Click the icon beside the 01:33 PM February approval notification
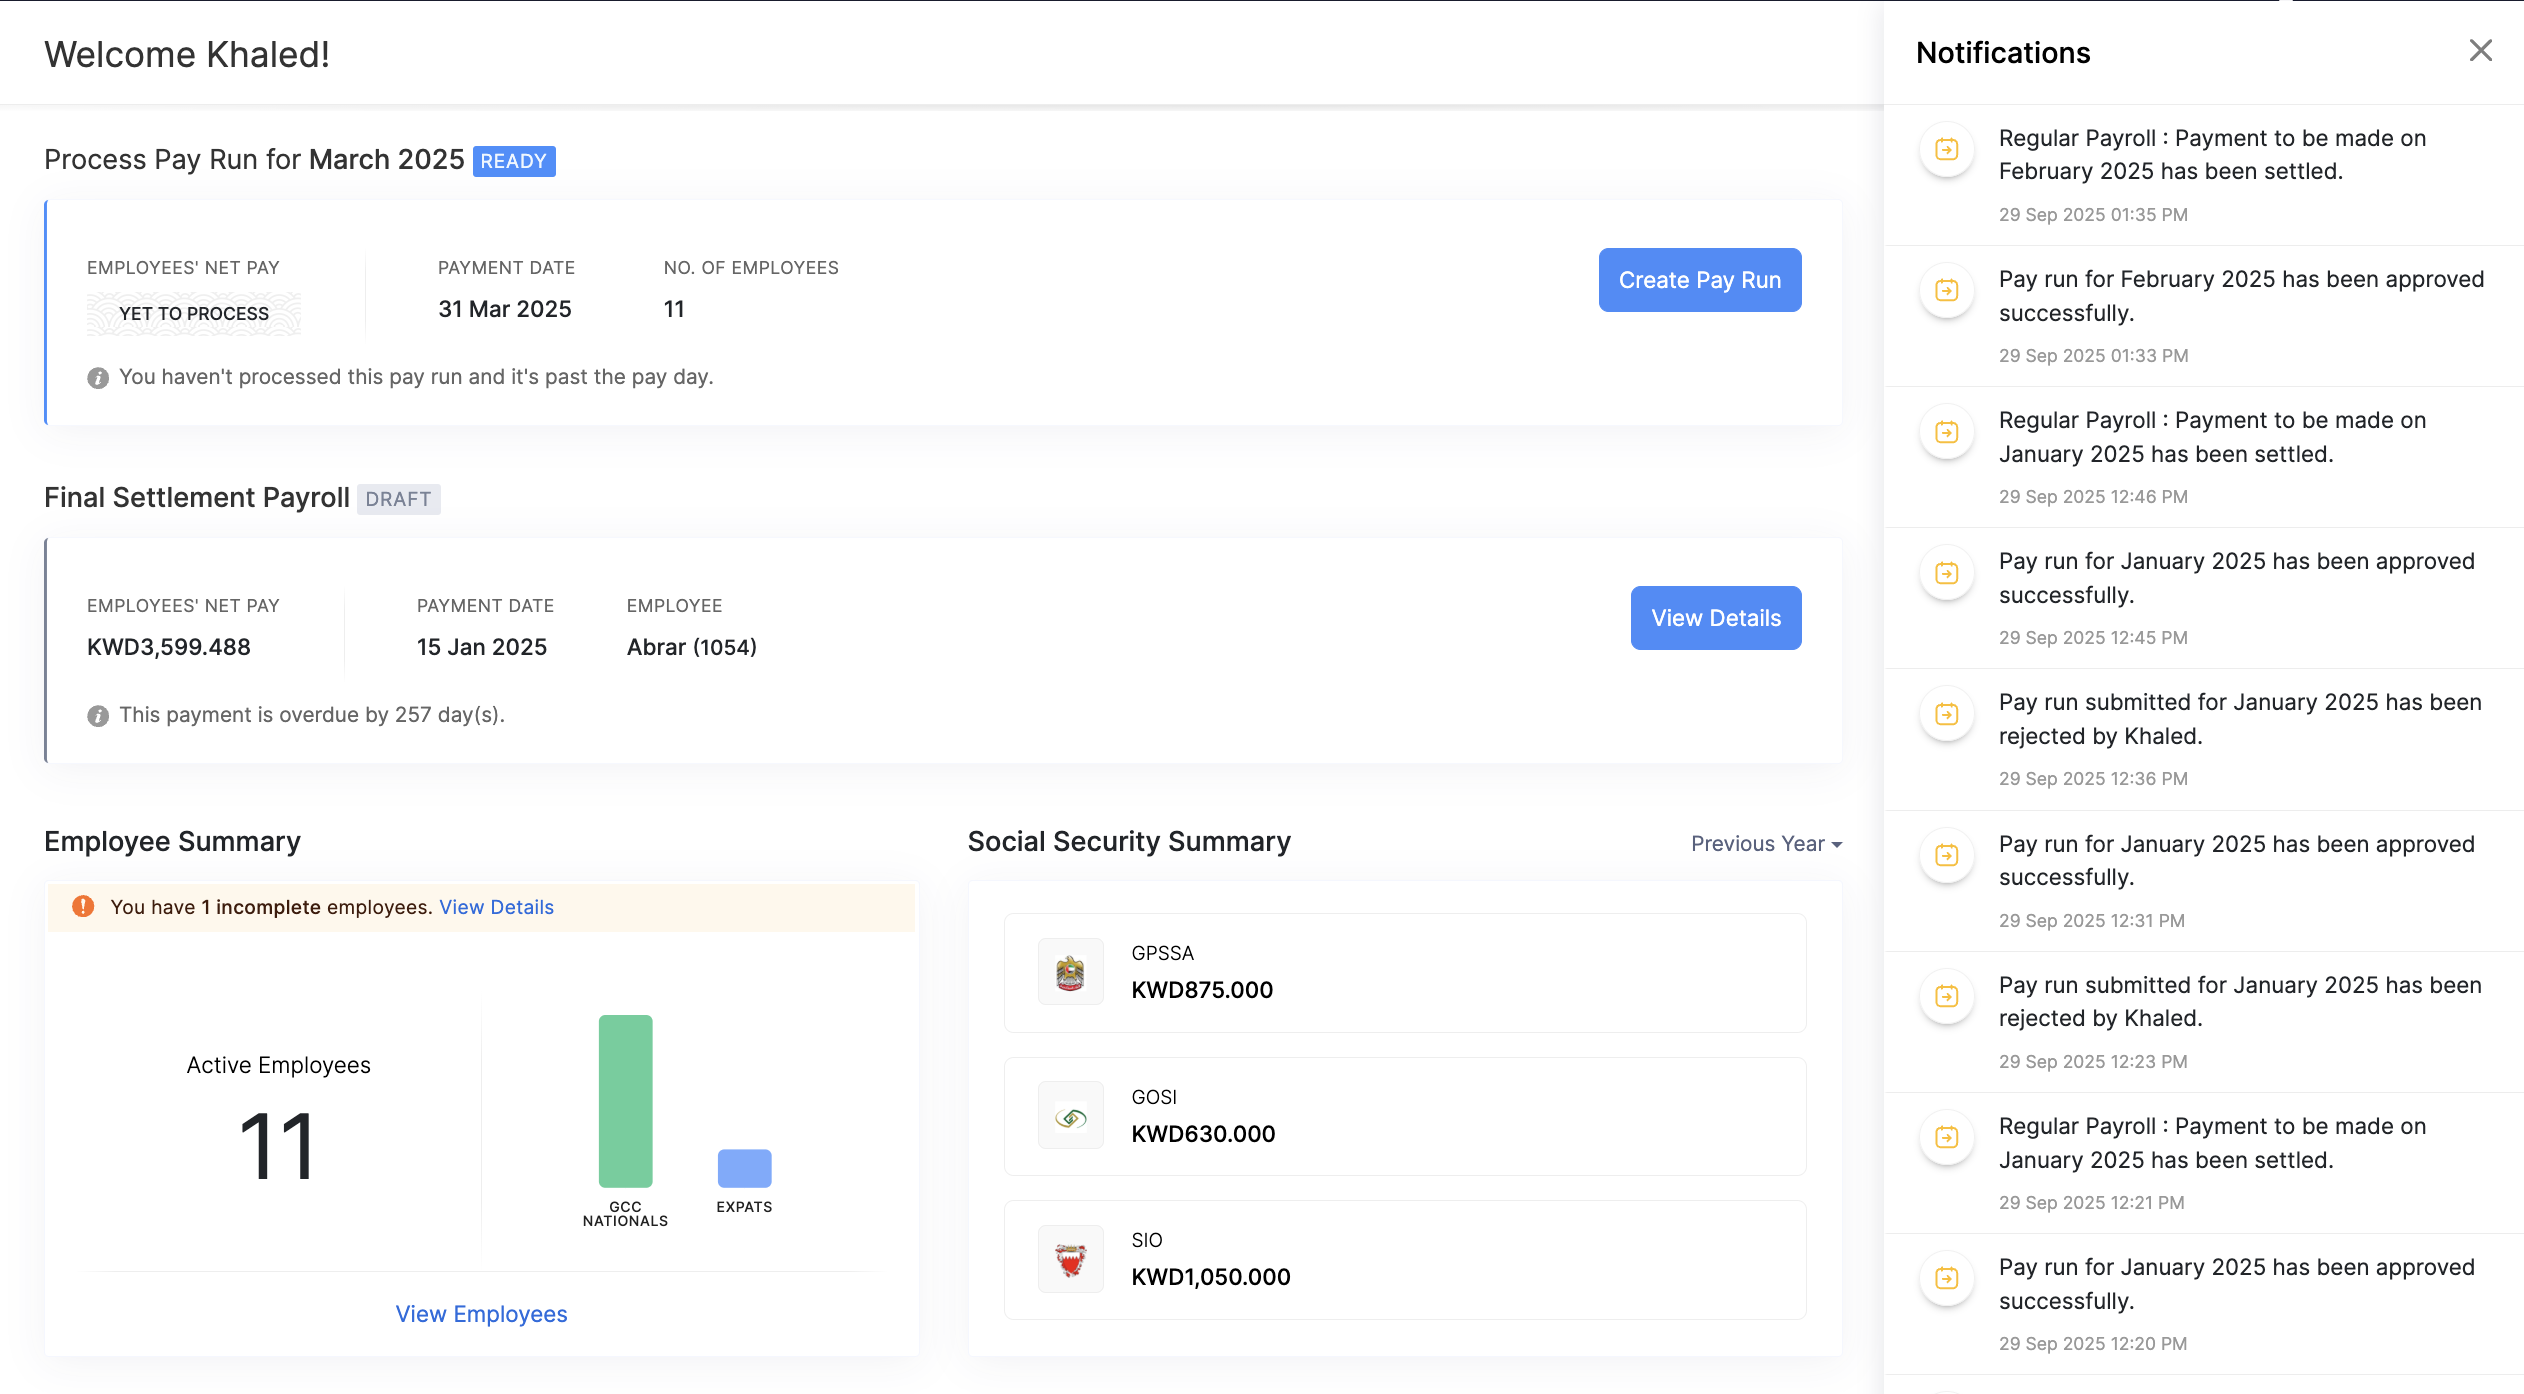2524x1394 pixels. pyautogui.click(x=1946, y=291)
